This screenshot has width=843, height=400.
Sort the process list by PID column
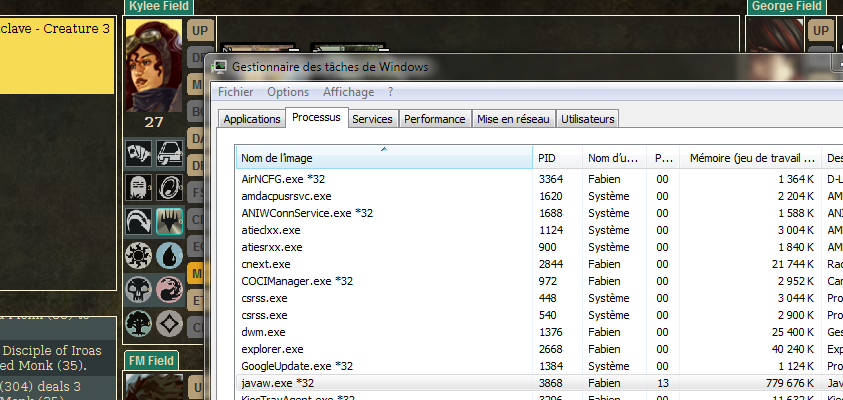556,158
